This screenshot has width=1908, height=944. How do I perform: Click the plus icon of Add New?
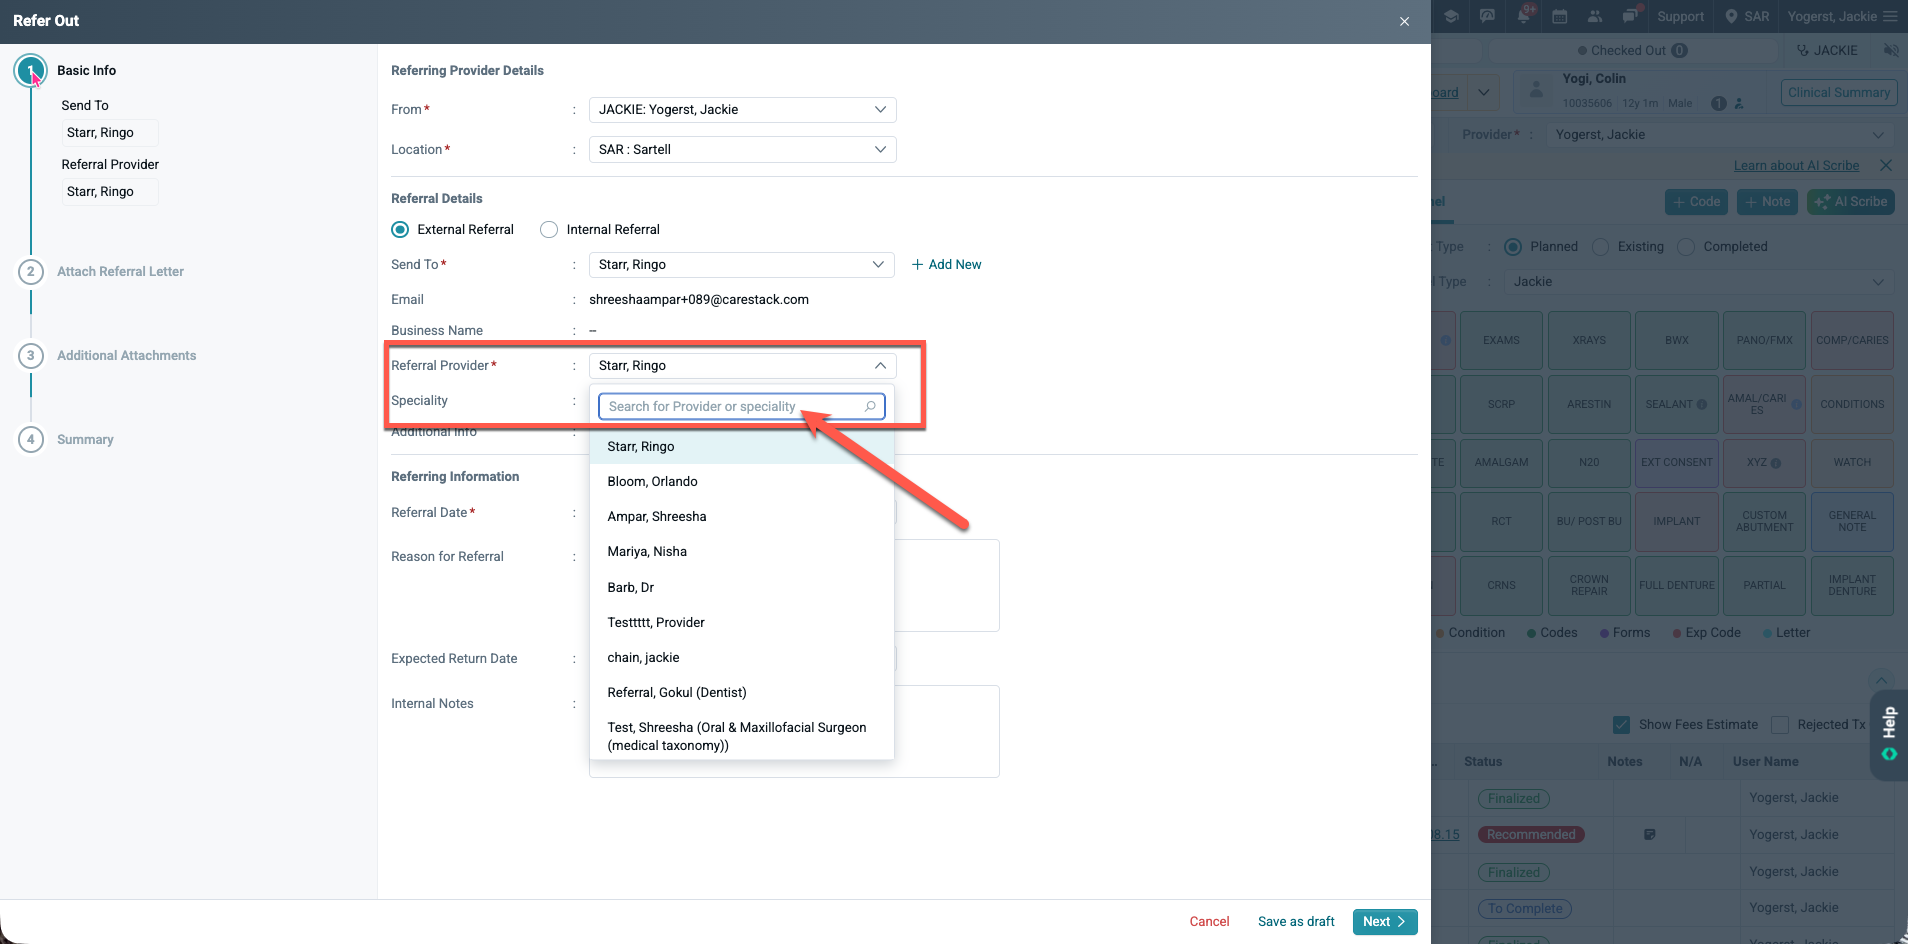click(x=917, y=264)
